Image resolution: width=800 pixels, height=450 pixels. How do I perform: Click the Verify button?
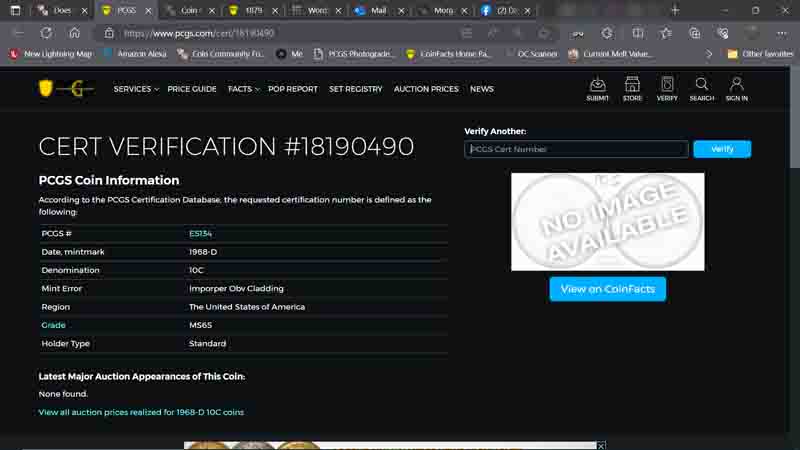point(722,149)
